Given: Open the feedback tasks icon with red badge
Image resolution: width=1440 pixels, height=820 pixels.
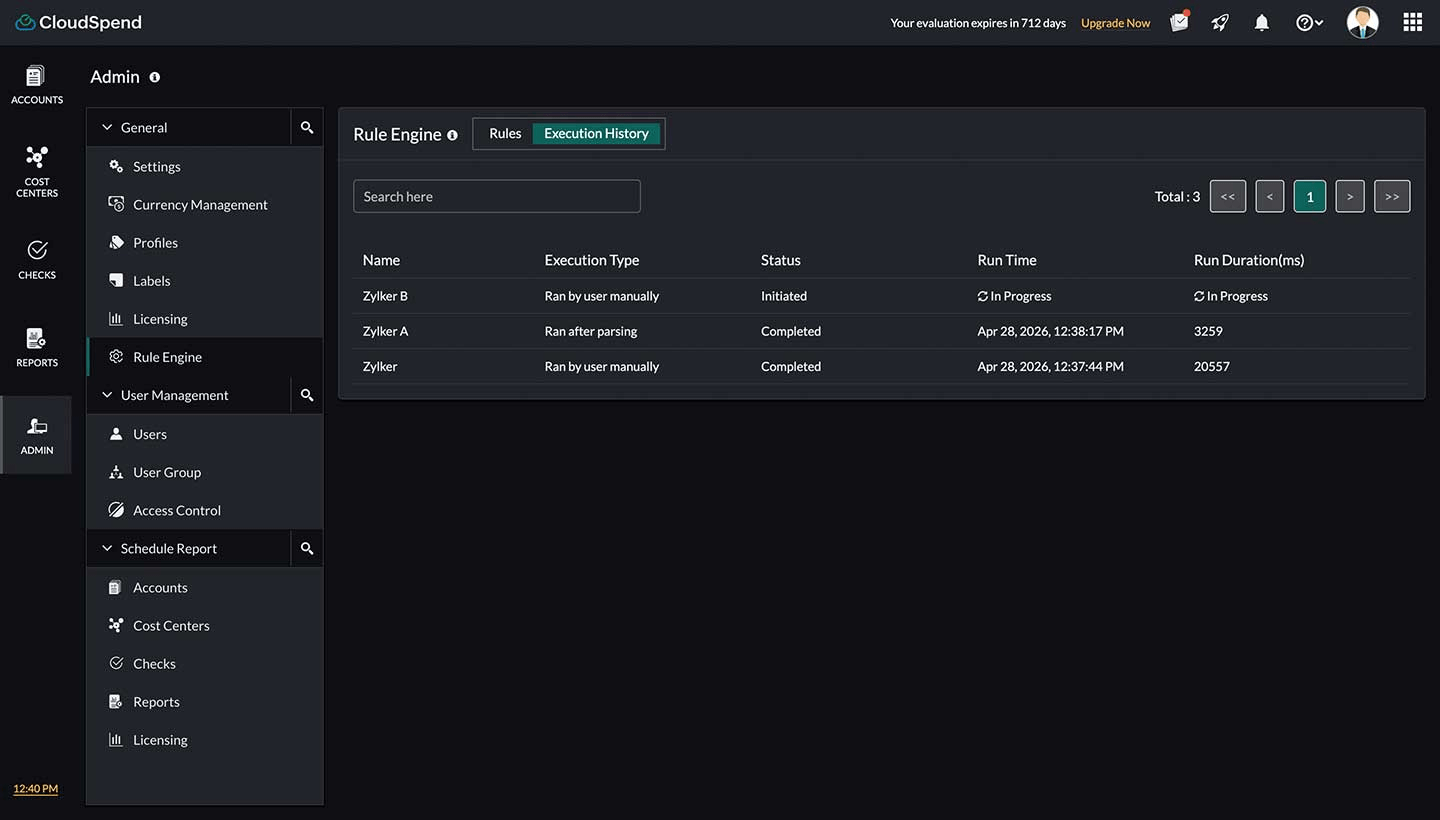Looking at the screenshot, I should coord(1178,22).
